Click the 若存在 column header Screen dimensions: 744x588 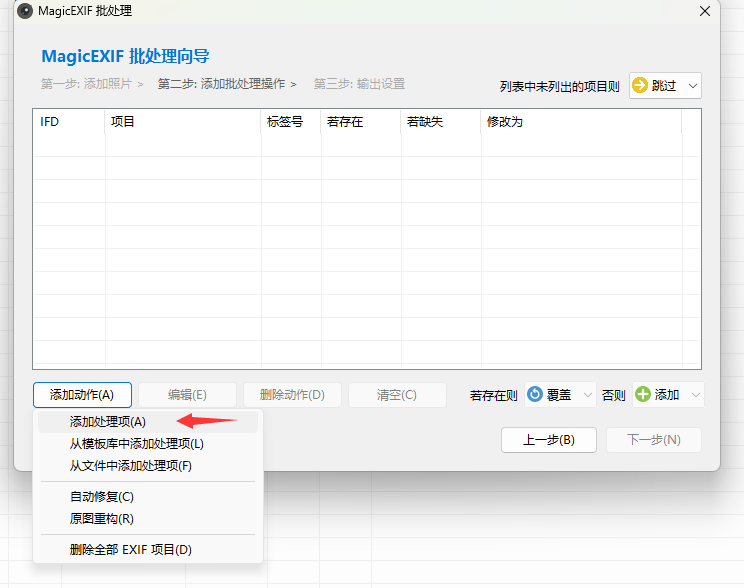click(x=361, y=122)
